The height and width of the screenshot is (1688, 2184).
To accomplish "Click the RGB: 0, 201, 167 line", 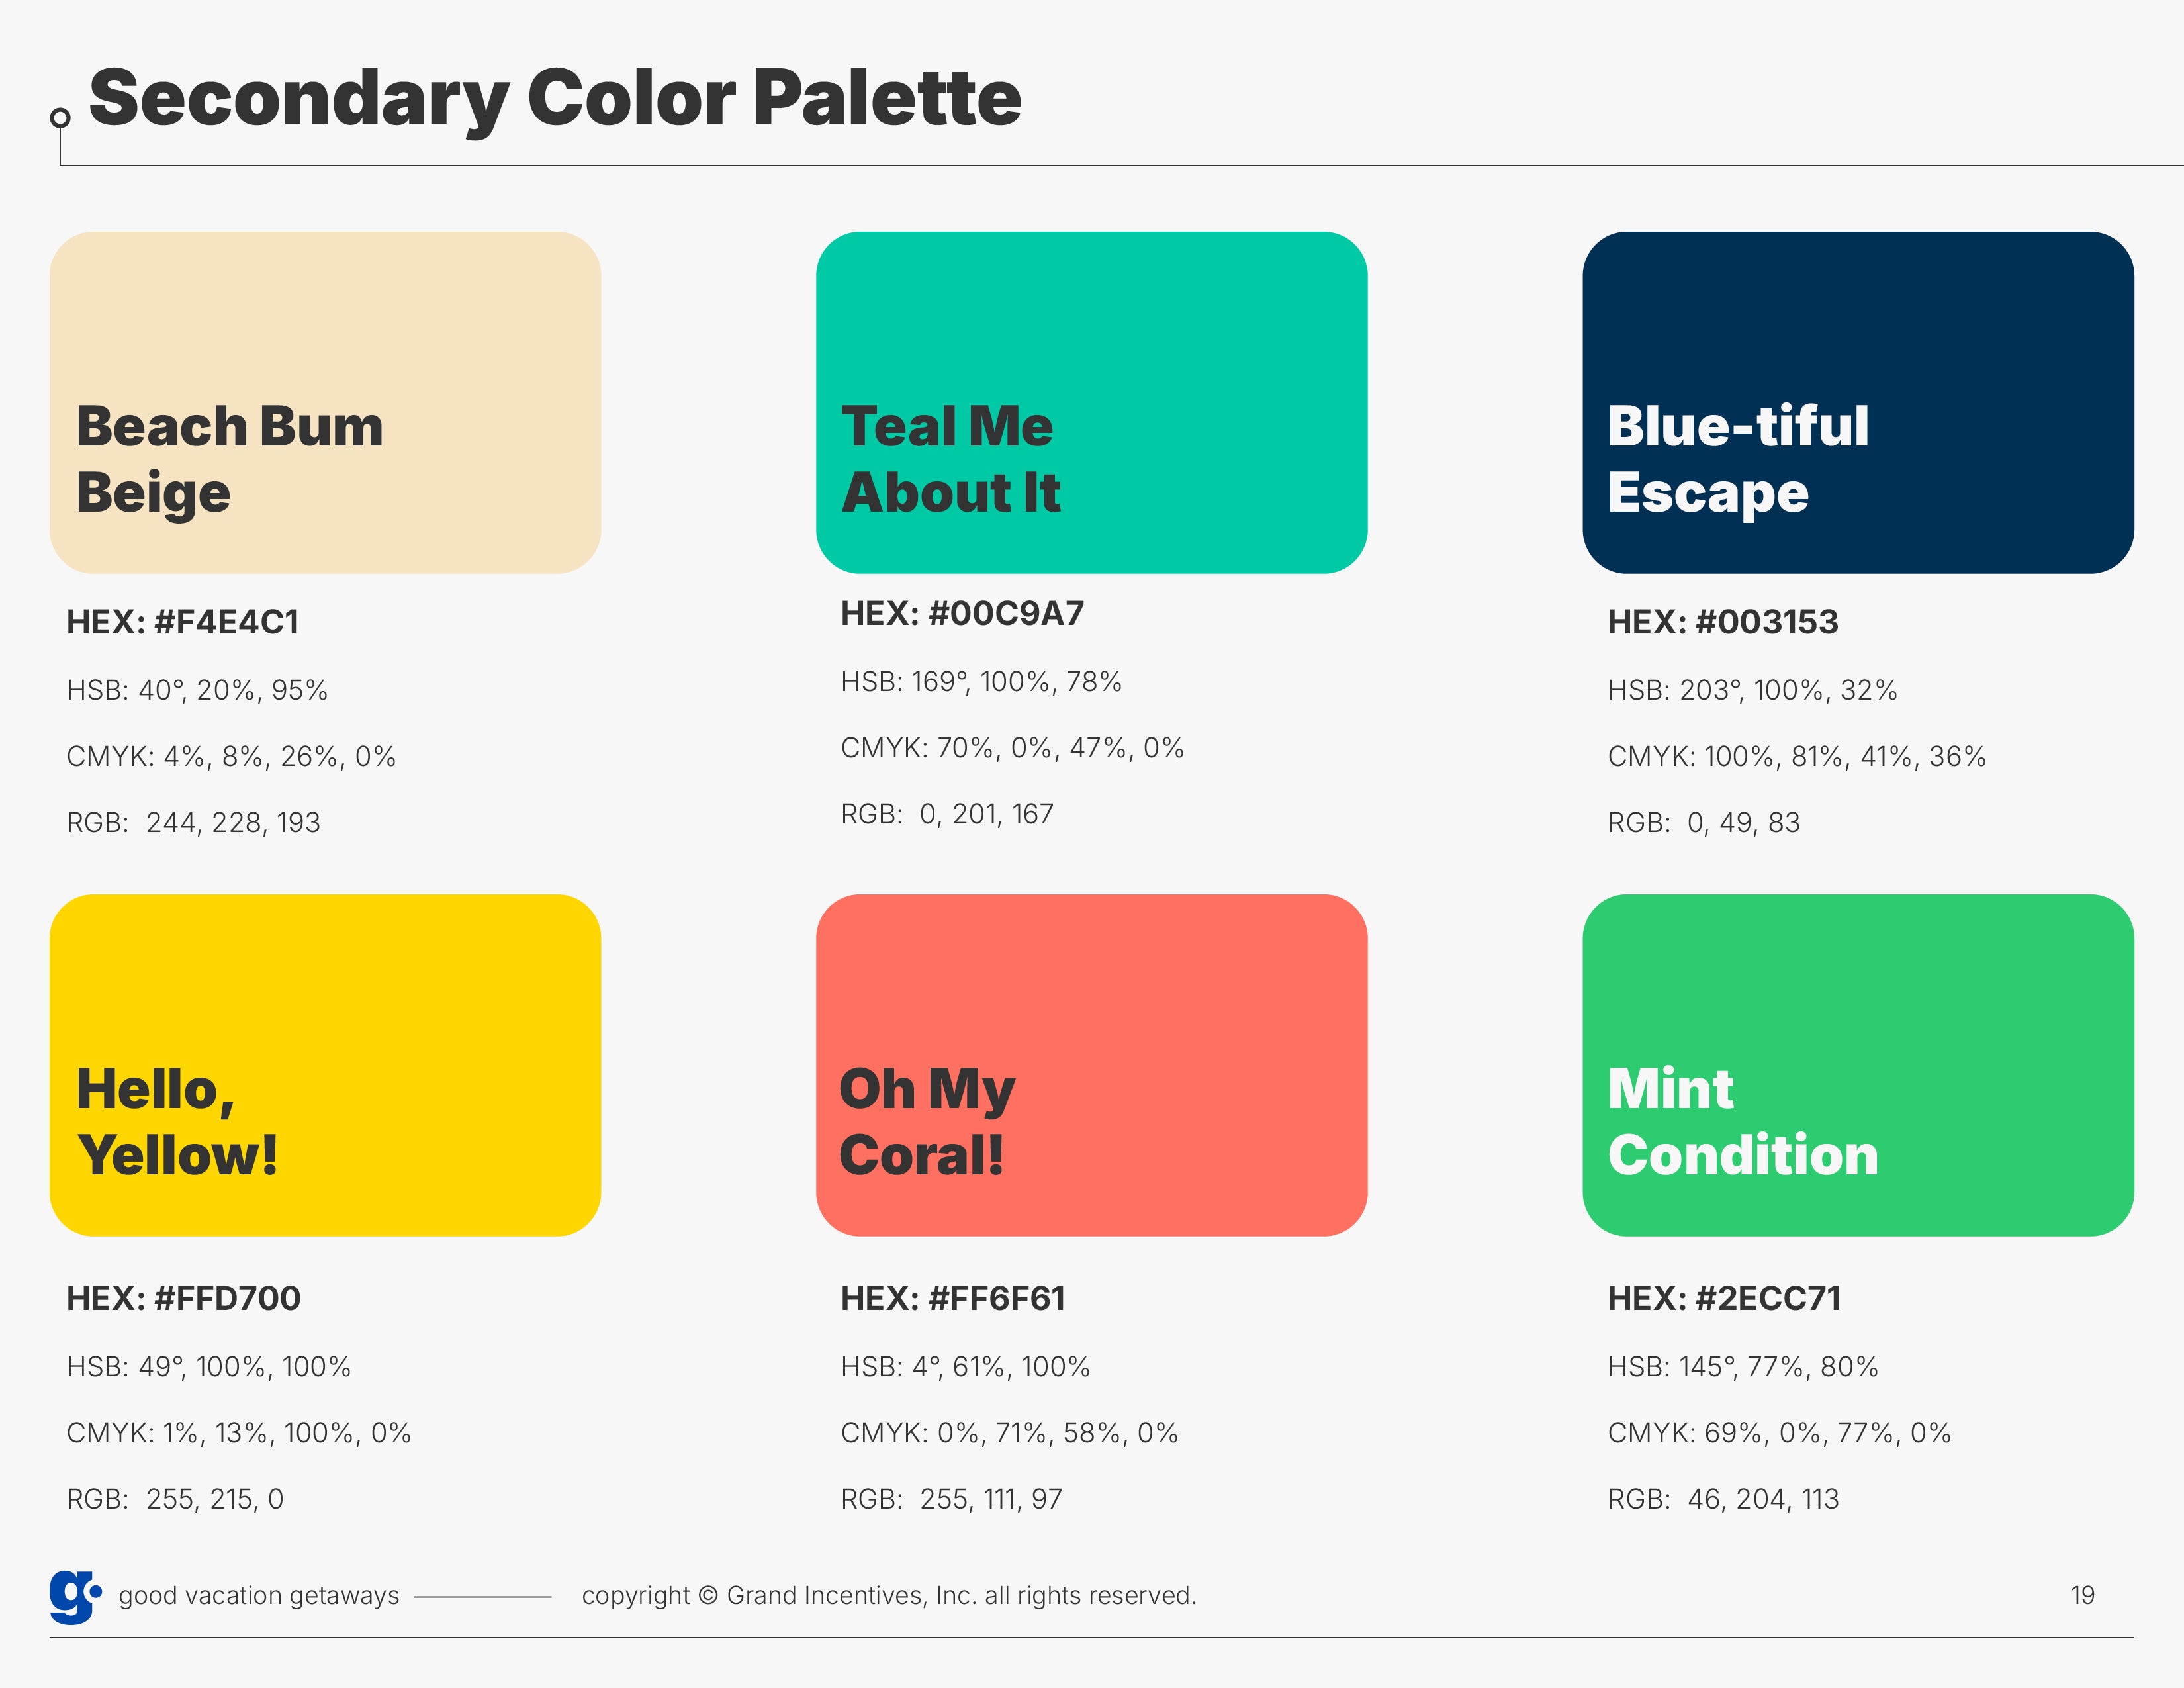I will (946, 814).
